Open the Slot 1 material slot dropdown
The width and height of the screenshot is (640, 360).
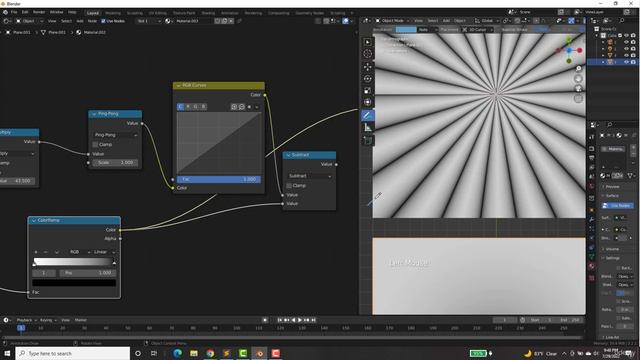[149, 21]
